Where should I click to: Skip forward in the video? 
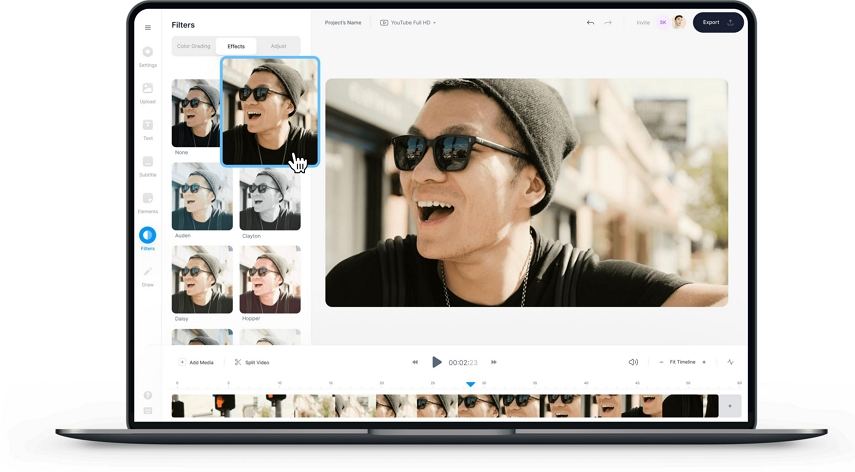pos(493,362)
